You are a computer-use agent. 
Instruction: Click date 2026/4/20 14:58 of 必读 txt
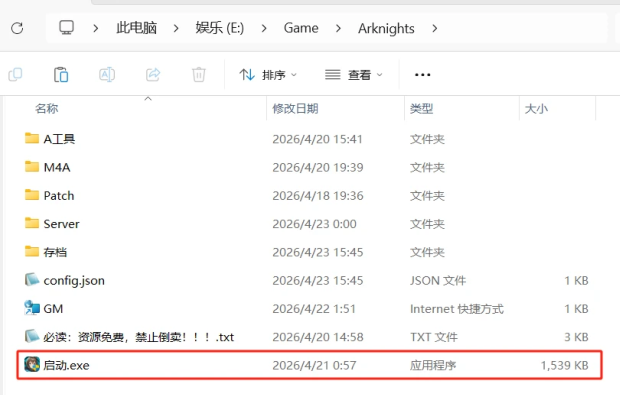(x=318, y=337)
